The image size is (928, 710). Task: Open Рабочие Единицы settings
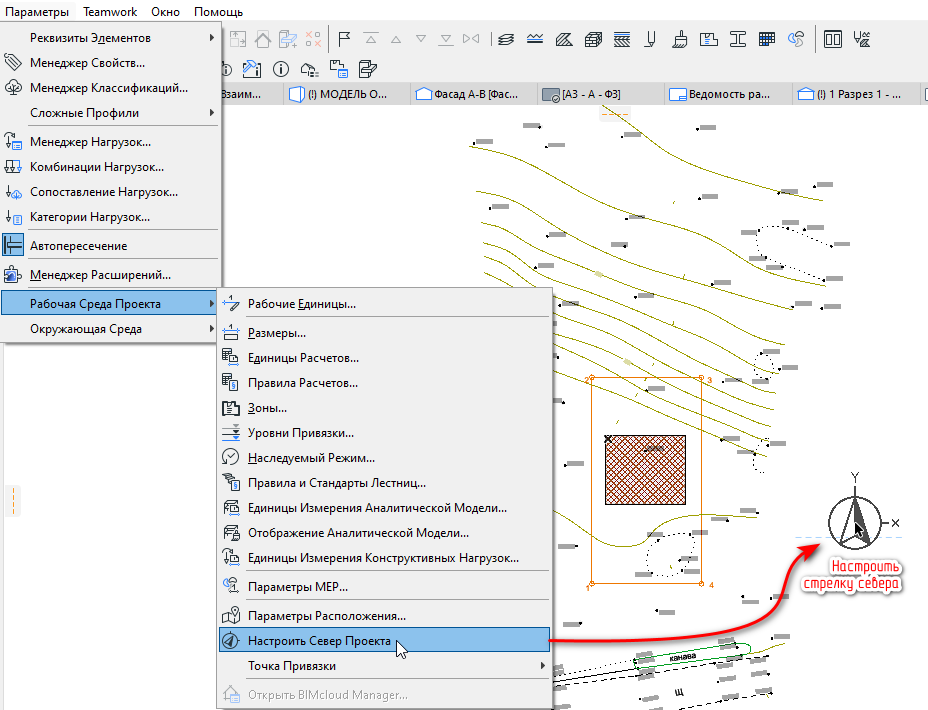[x=385, y=304]
